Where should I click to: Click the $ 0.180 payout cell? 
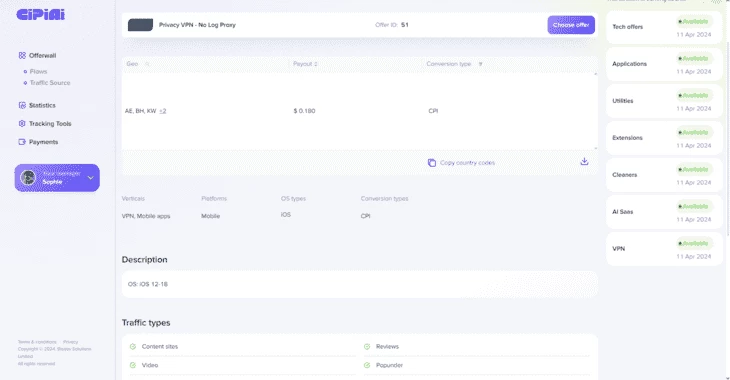pos(304,111)
